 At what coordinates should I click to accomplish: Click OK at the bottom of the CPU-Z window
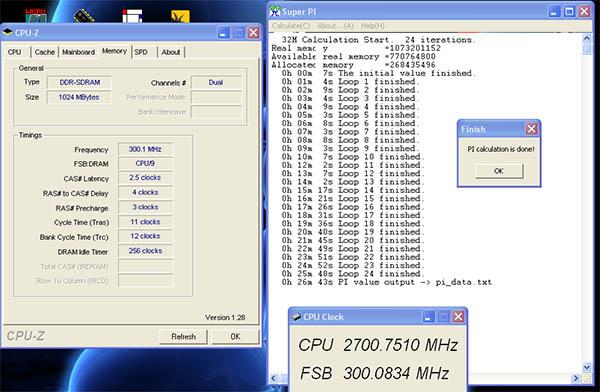pos(235,336)
